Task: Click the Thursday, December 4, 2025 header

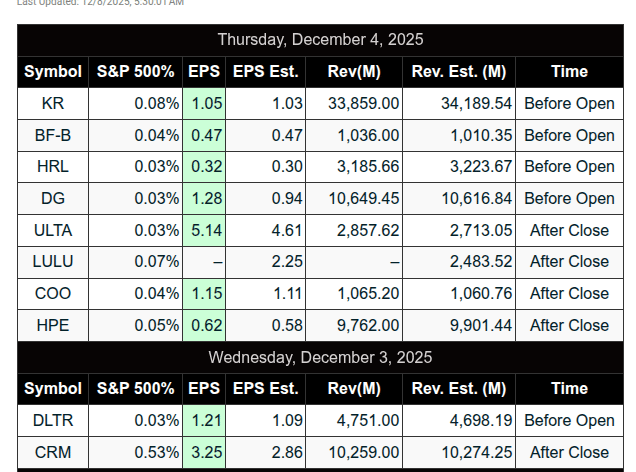Action: coord(320,40)
